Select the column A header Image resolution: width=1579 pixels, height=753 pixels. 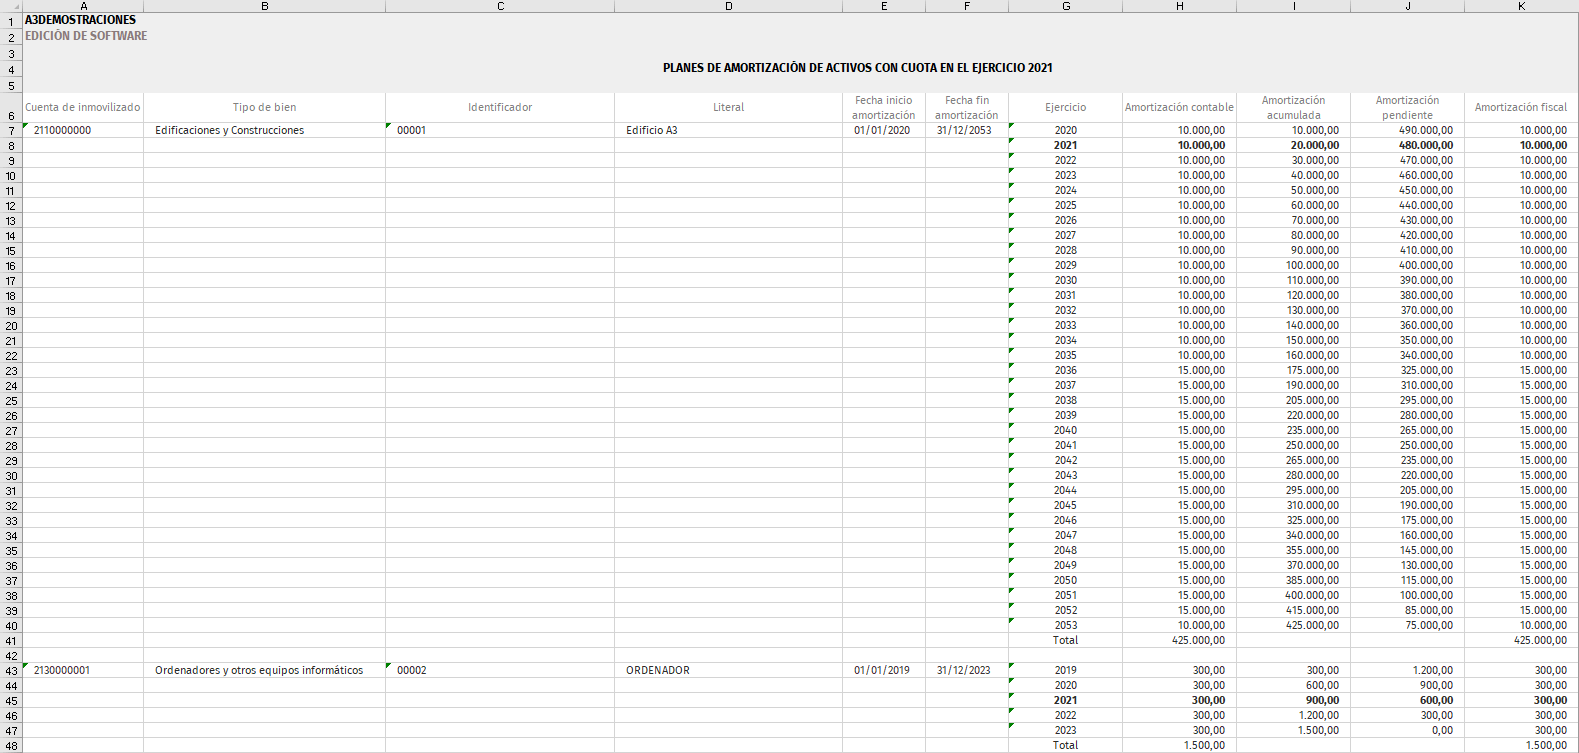point(83,6)
